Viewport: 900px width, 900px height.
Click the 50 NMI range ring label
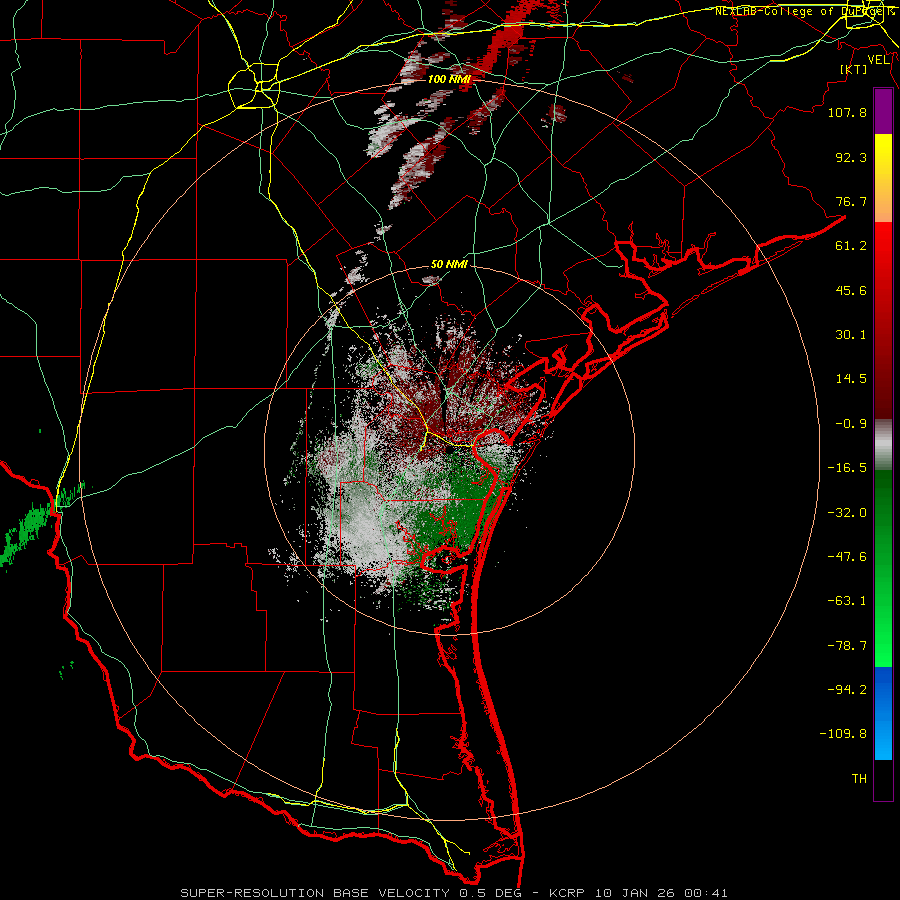[449, 265]
